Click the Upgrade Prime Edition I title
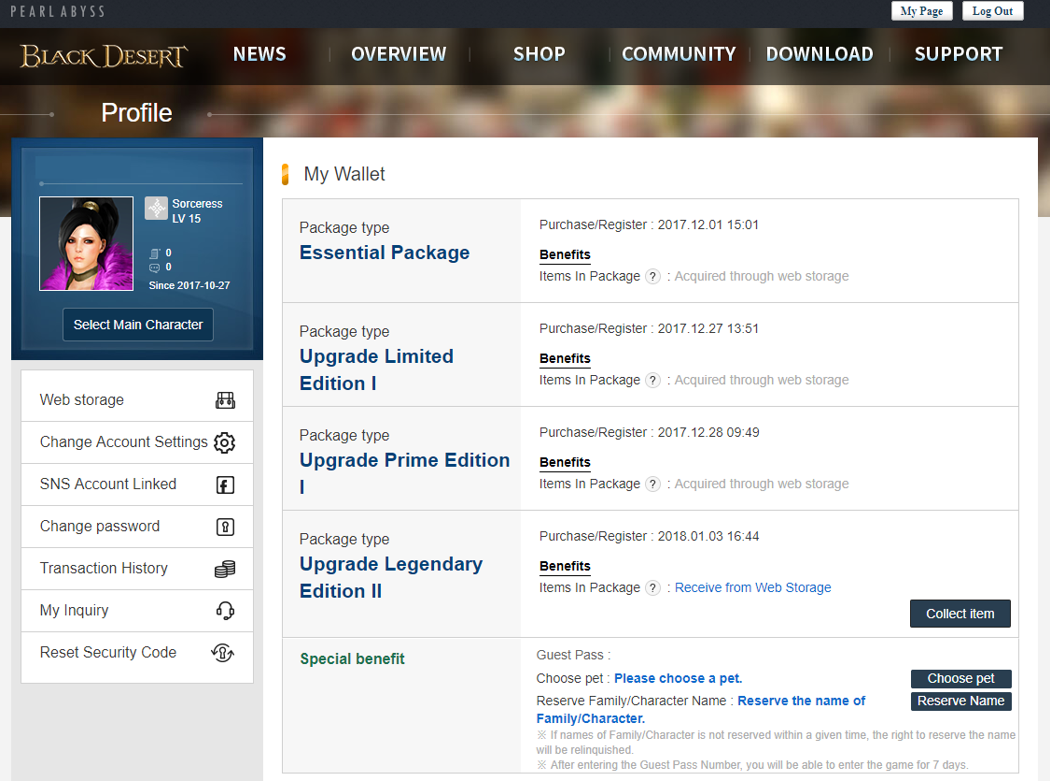This screenshot has height=781, width=1050. tap(404, 473)
